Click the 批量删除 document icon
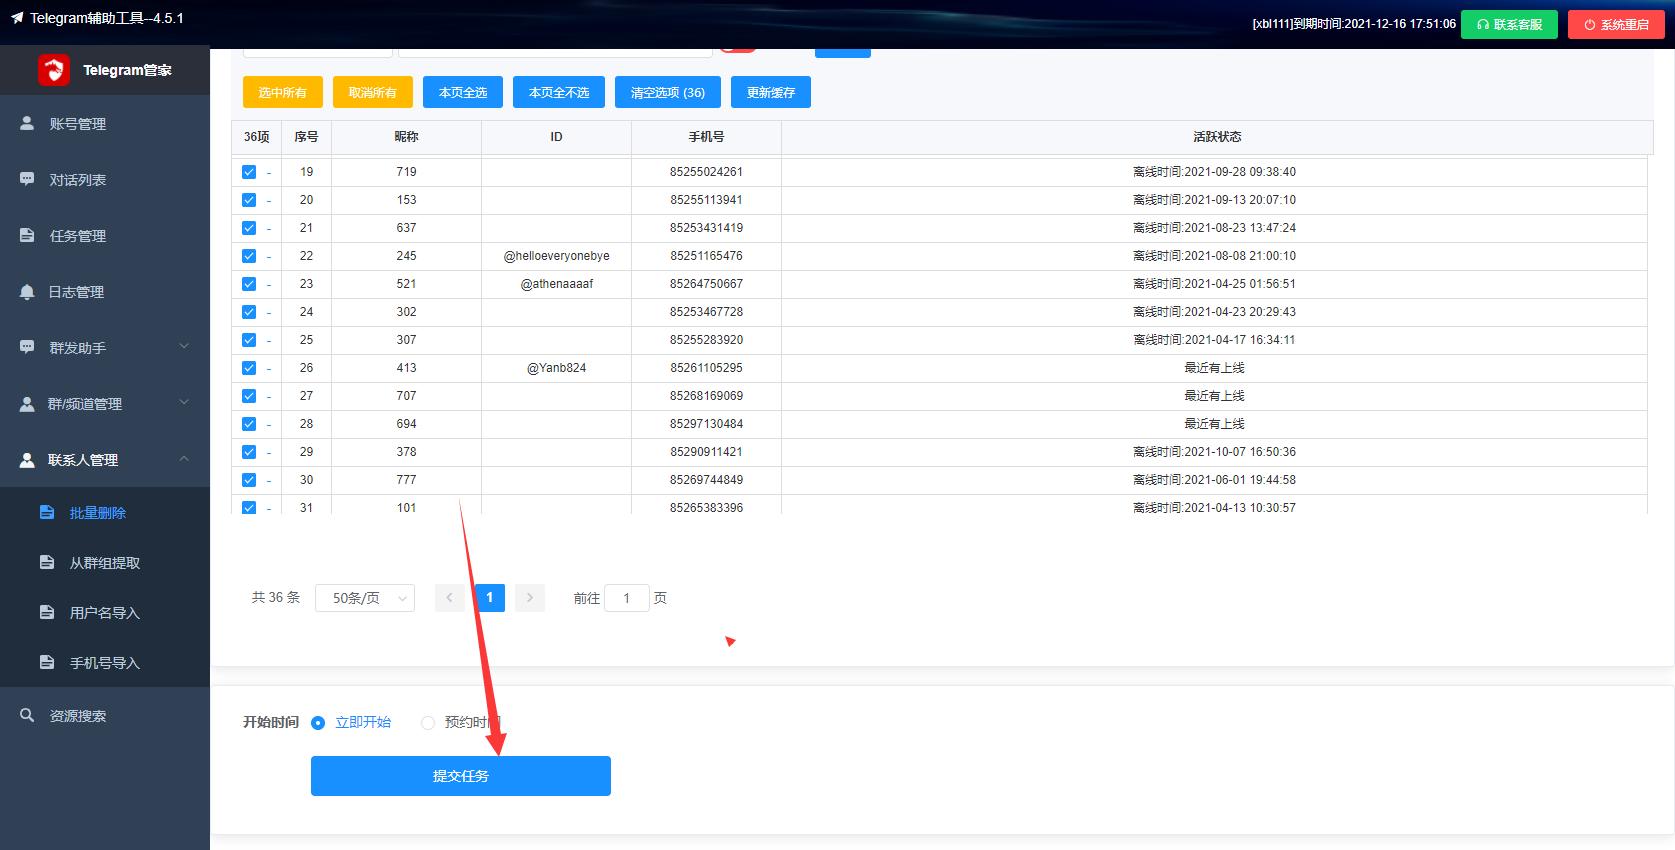 click(x=47, y=512)
